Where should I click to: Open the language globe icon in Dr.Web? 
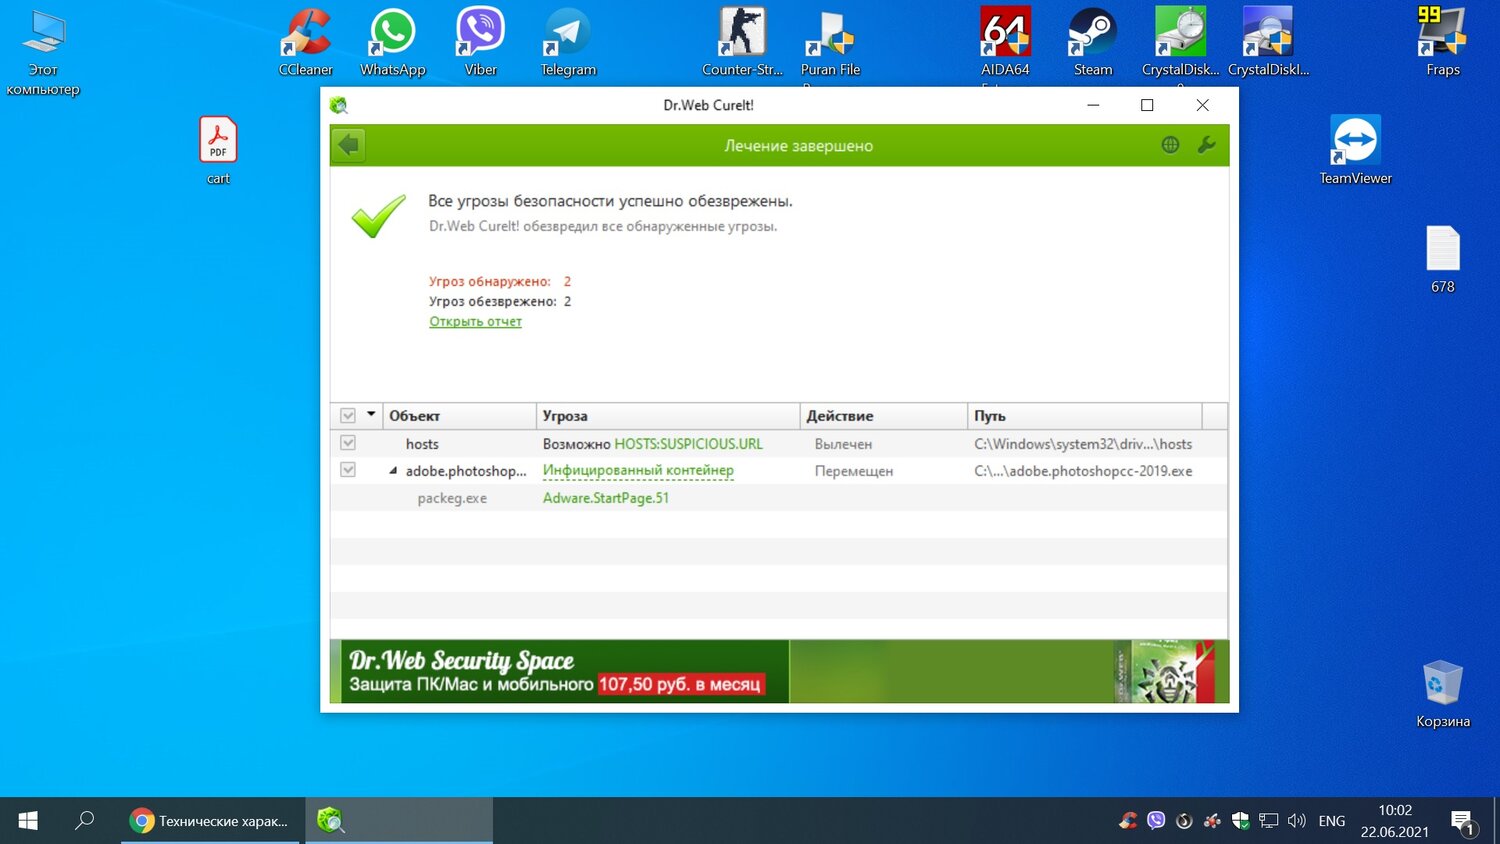(1170, 145)
